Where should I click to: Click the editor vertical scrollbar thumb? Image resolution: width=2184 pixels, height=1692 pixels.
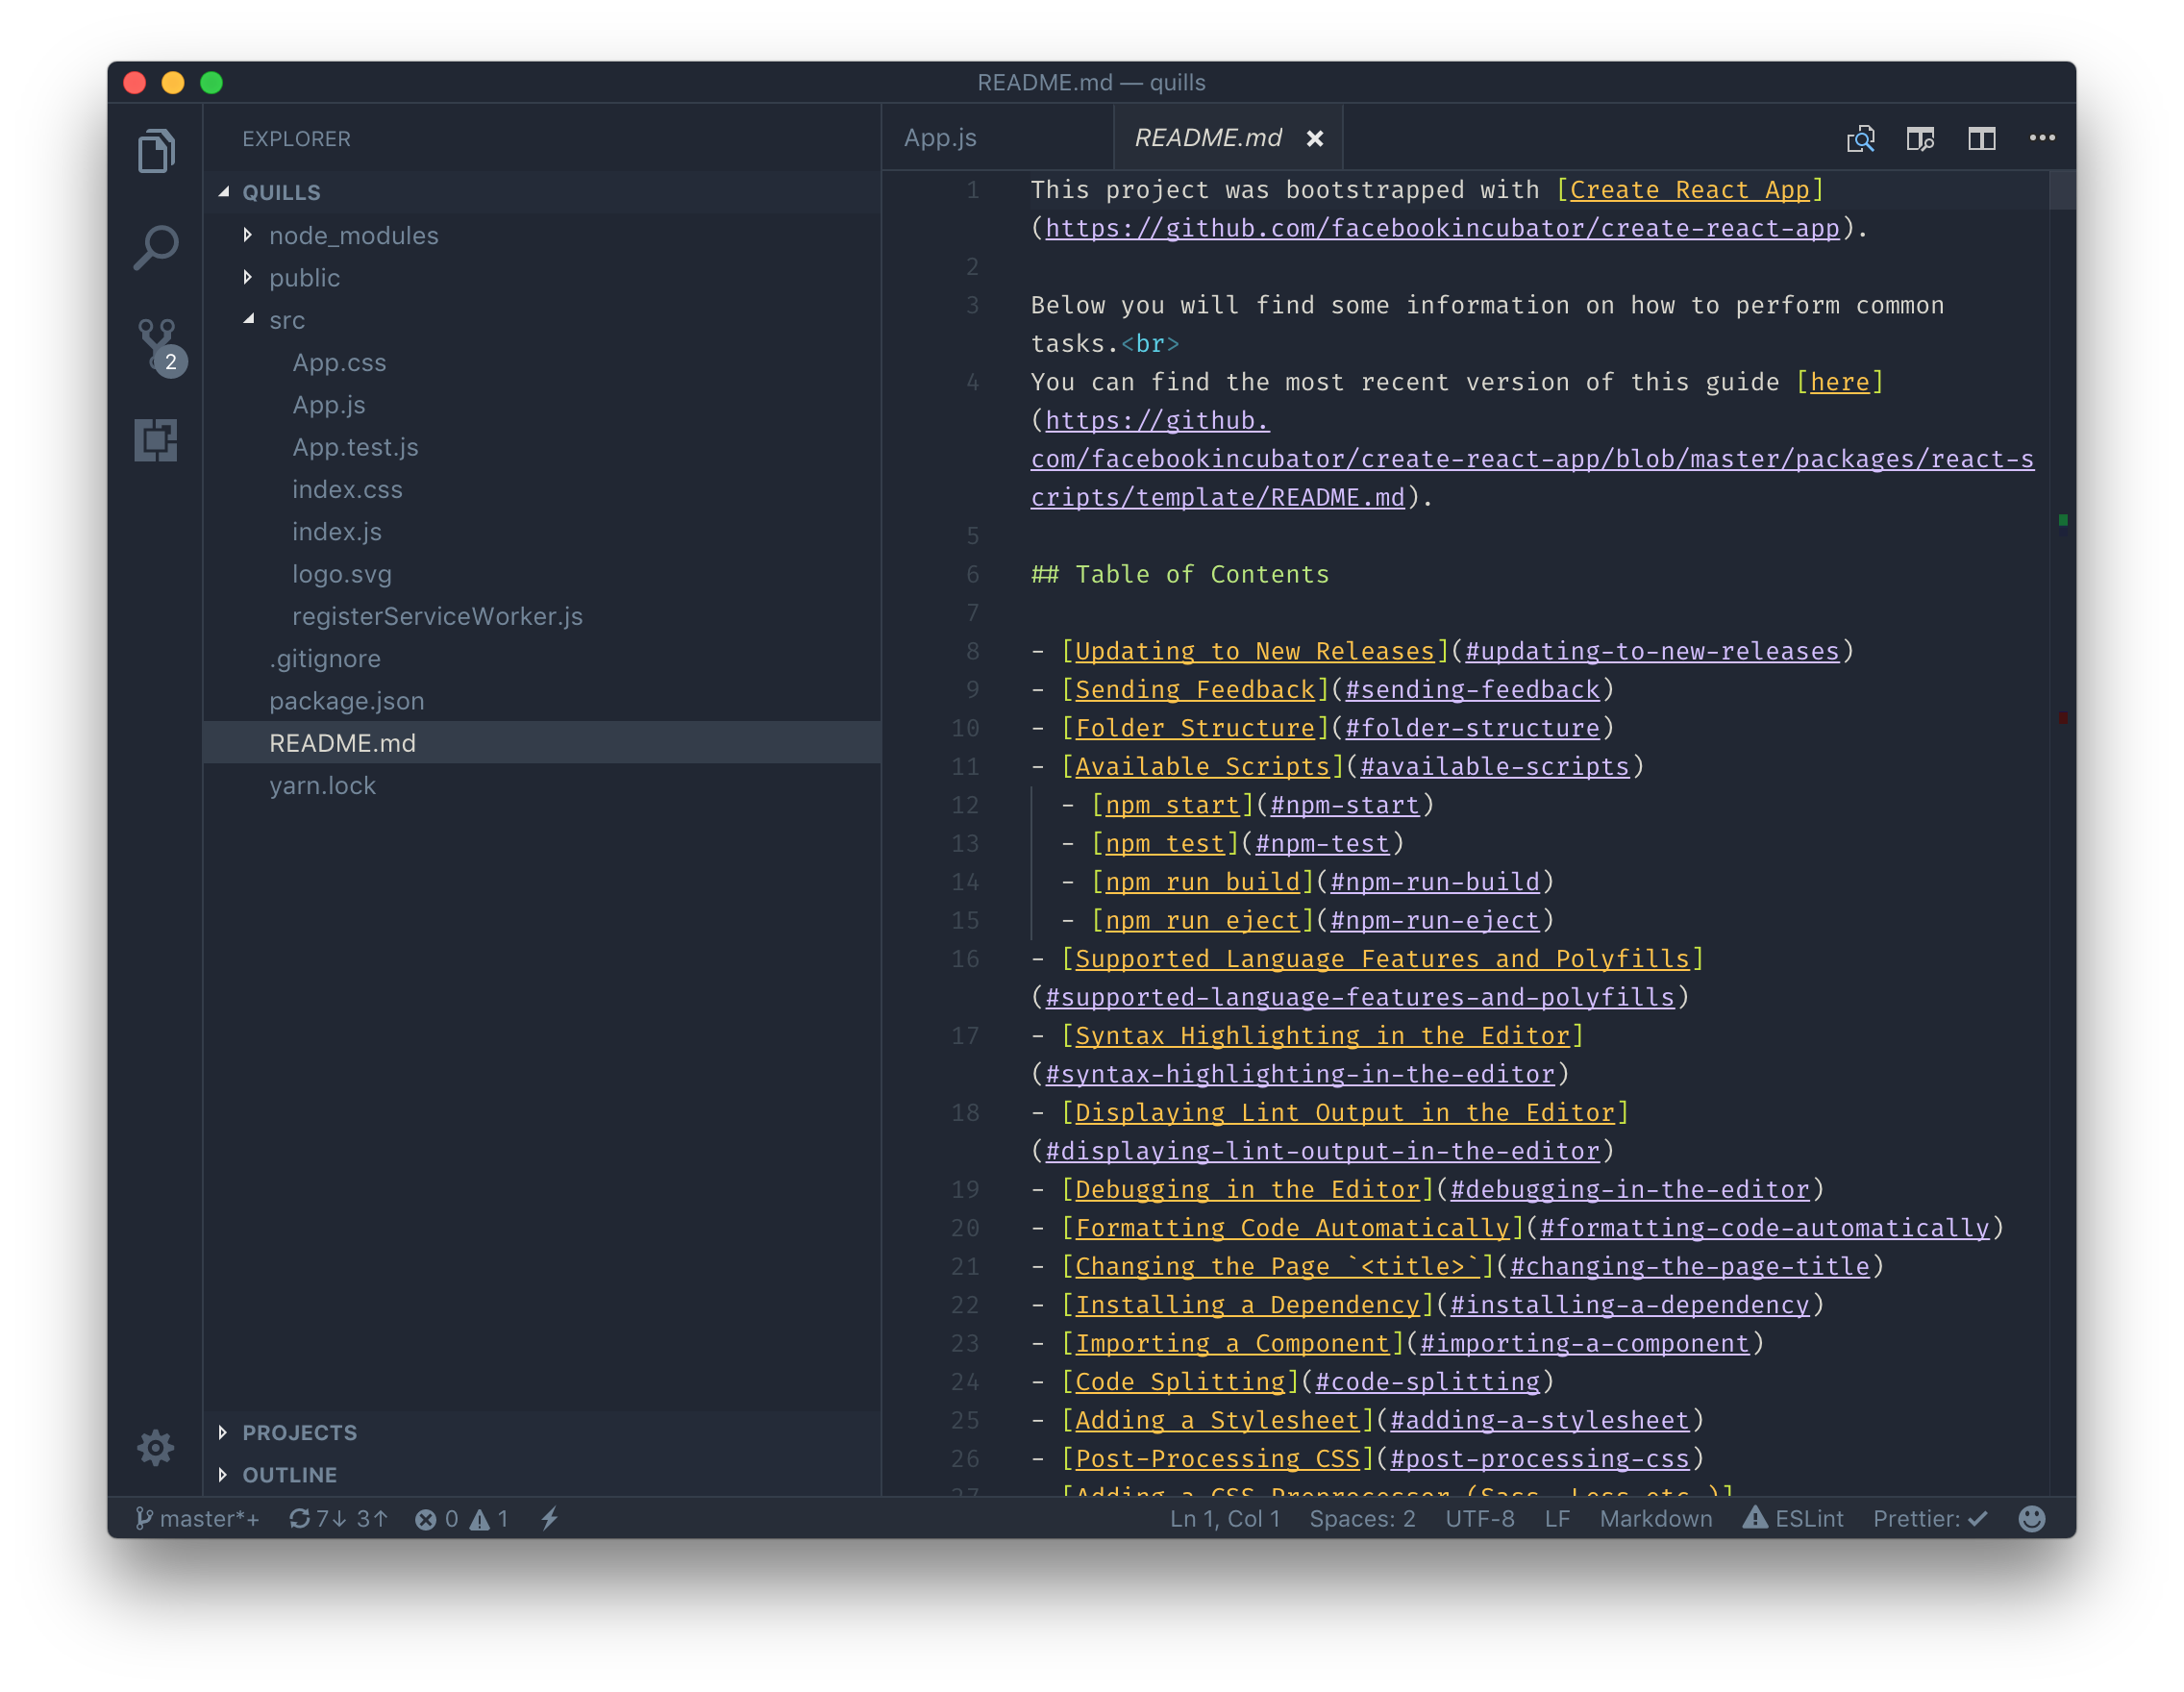pos(2061,190)
